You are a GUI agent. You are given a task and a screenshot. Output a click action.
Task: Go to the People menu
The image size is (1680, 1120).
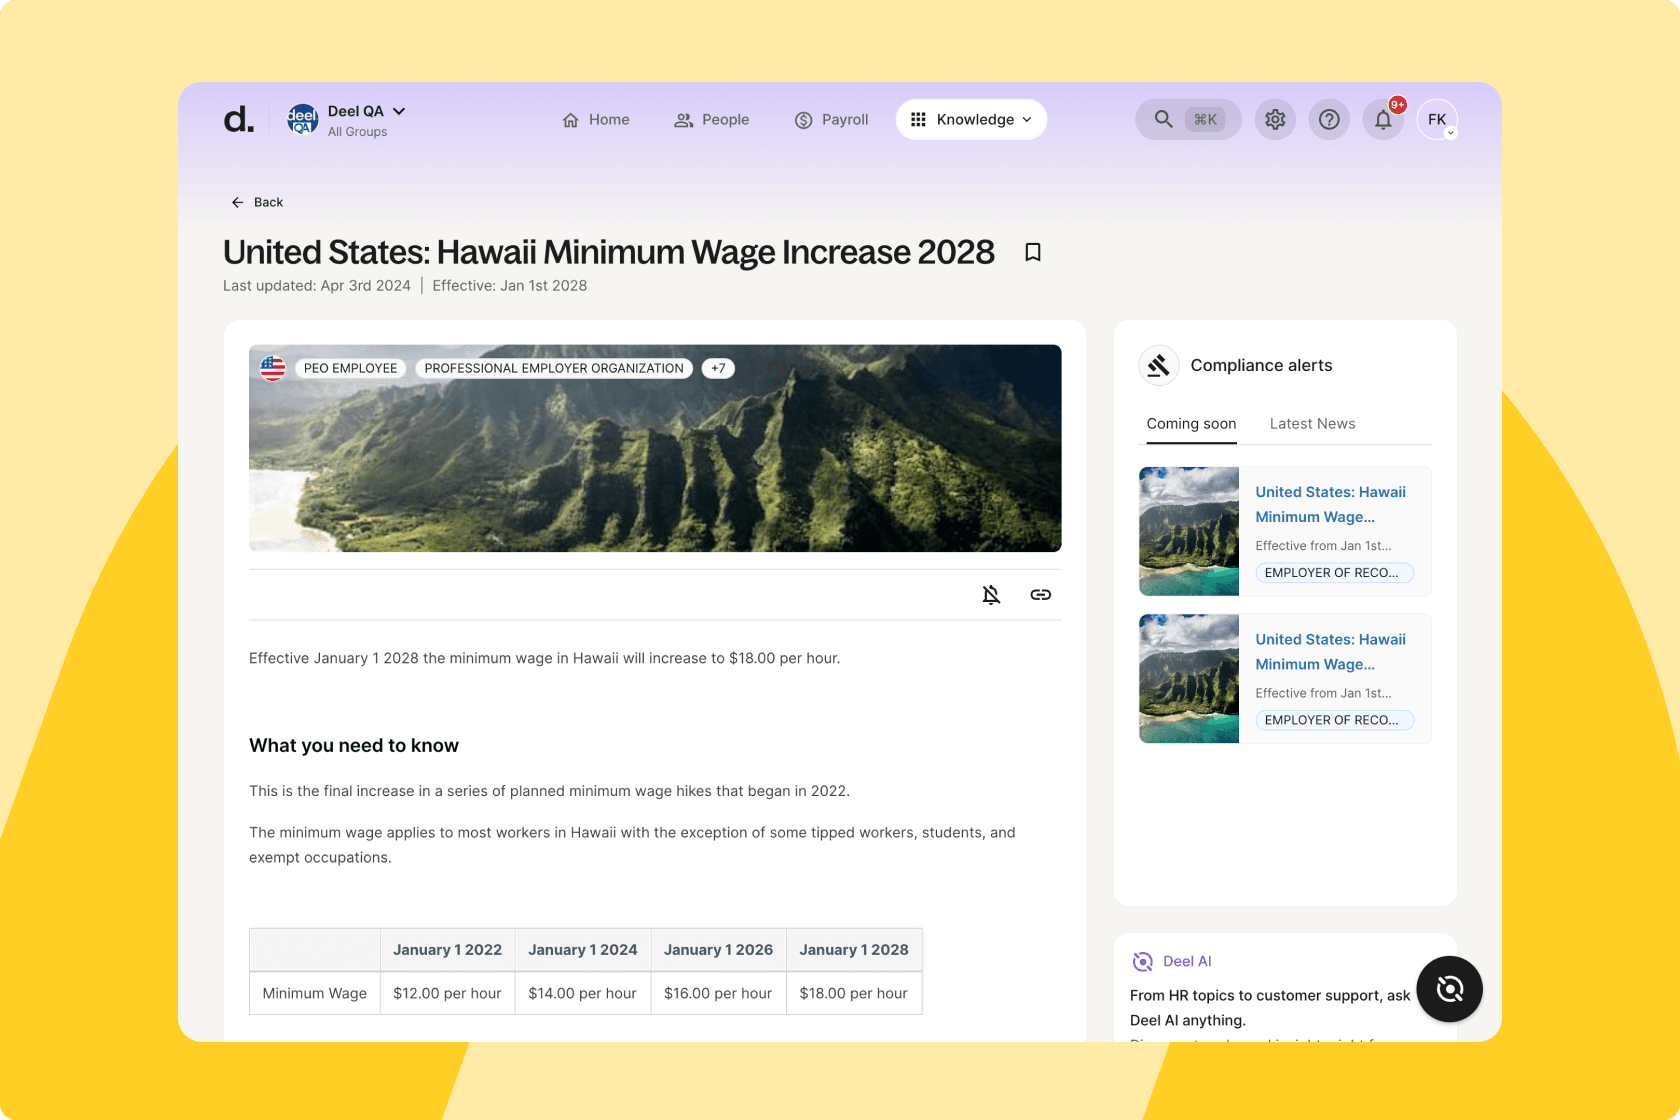click(x=712, y=120)
